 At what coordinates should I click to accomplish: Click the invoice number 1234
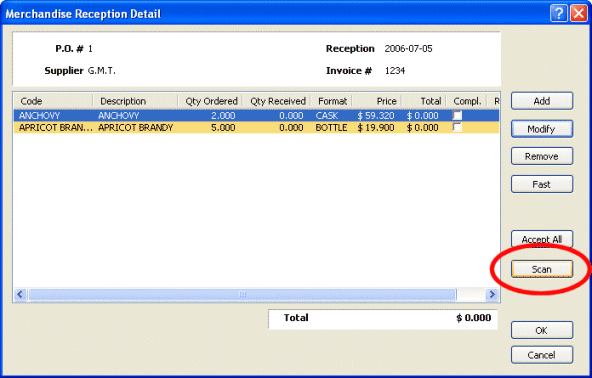point(395,71)
